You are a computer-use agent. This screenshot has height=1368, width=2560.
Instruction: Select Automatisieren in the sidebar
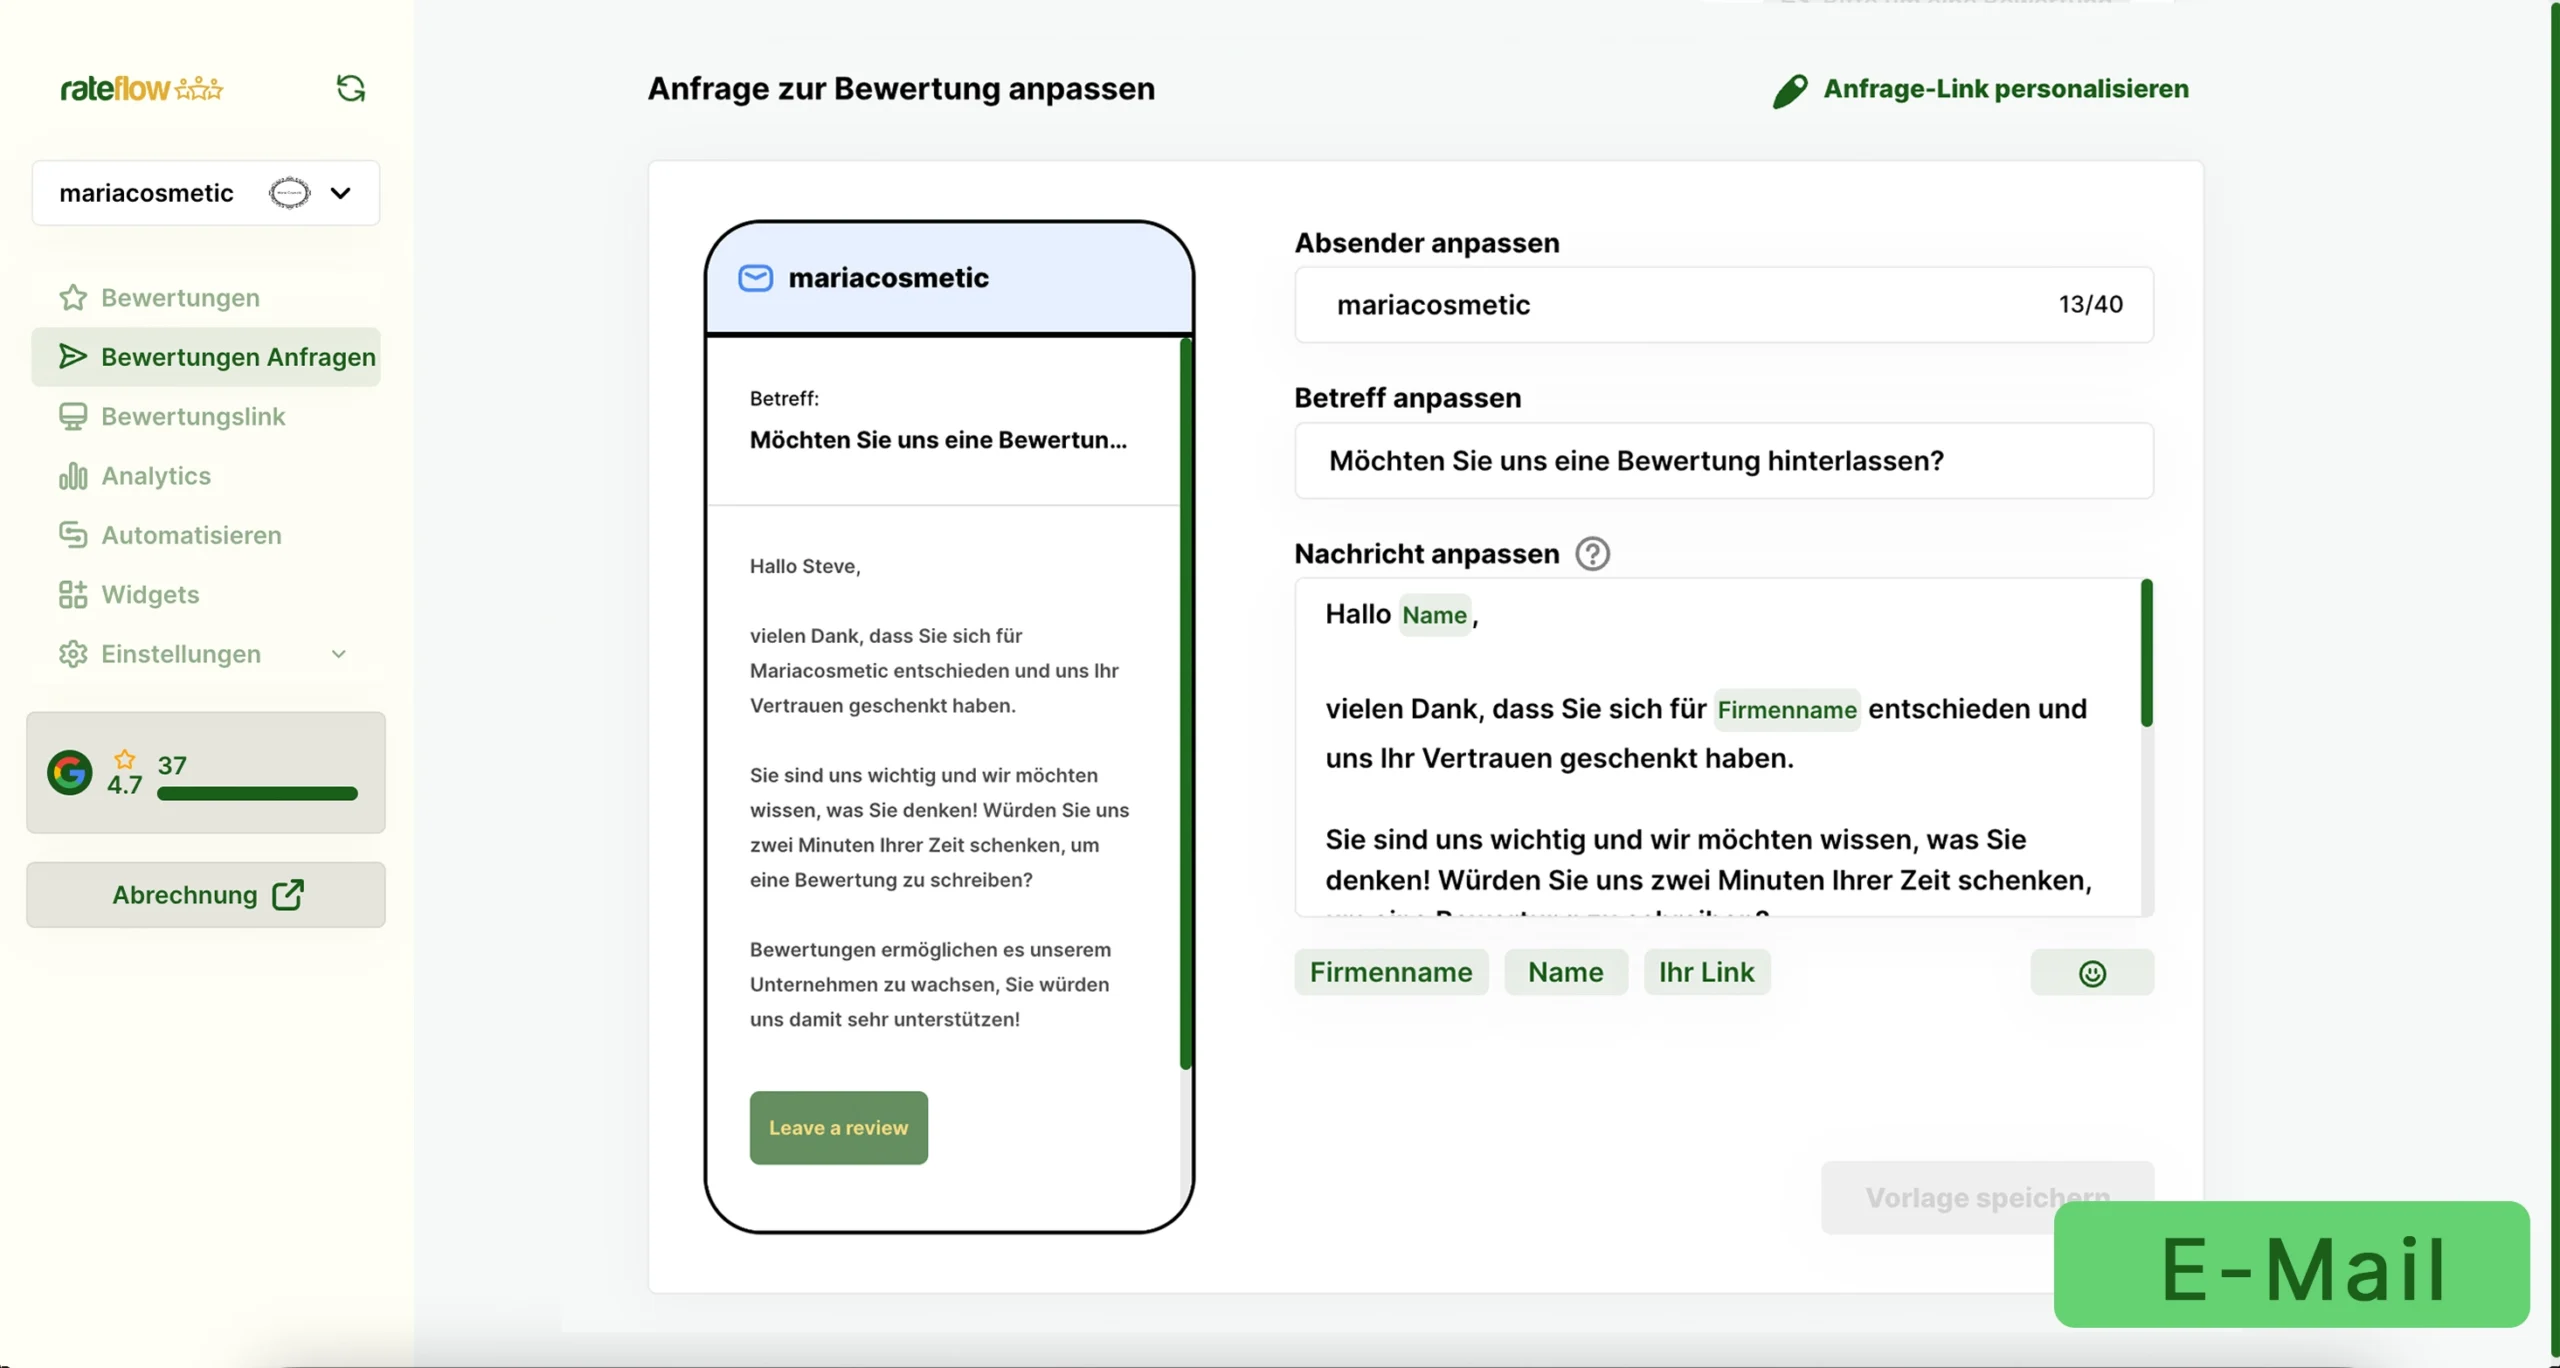coord(191,535)
